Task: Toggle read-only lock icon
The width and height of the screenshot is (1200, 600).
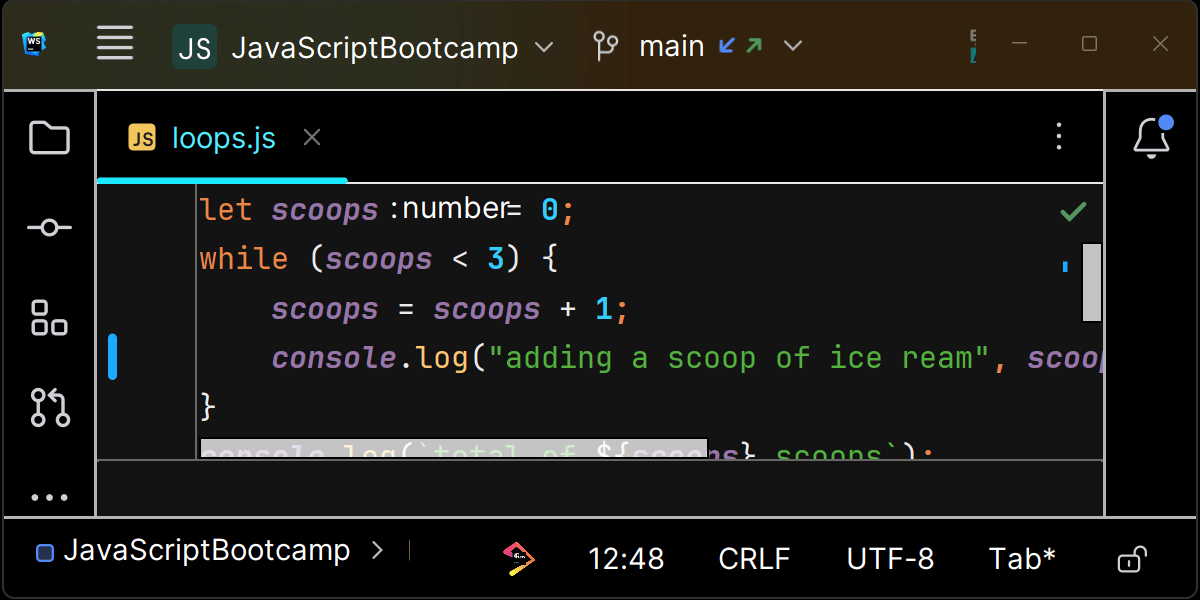Action: 1131,559
